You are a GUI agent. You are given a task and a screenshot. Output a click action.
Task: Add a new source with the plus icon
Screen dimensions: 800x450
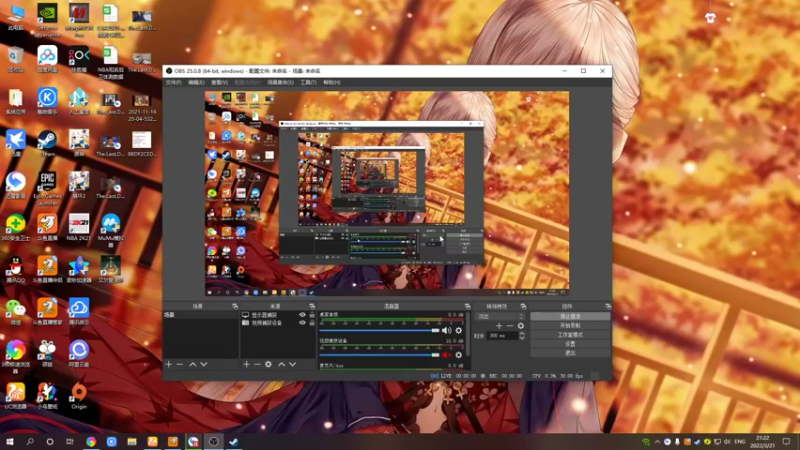click(246, 364)
